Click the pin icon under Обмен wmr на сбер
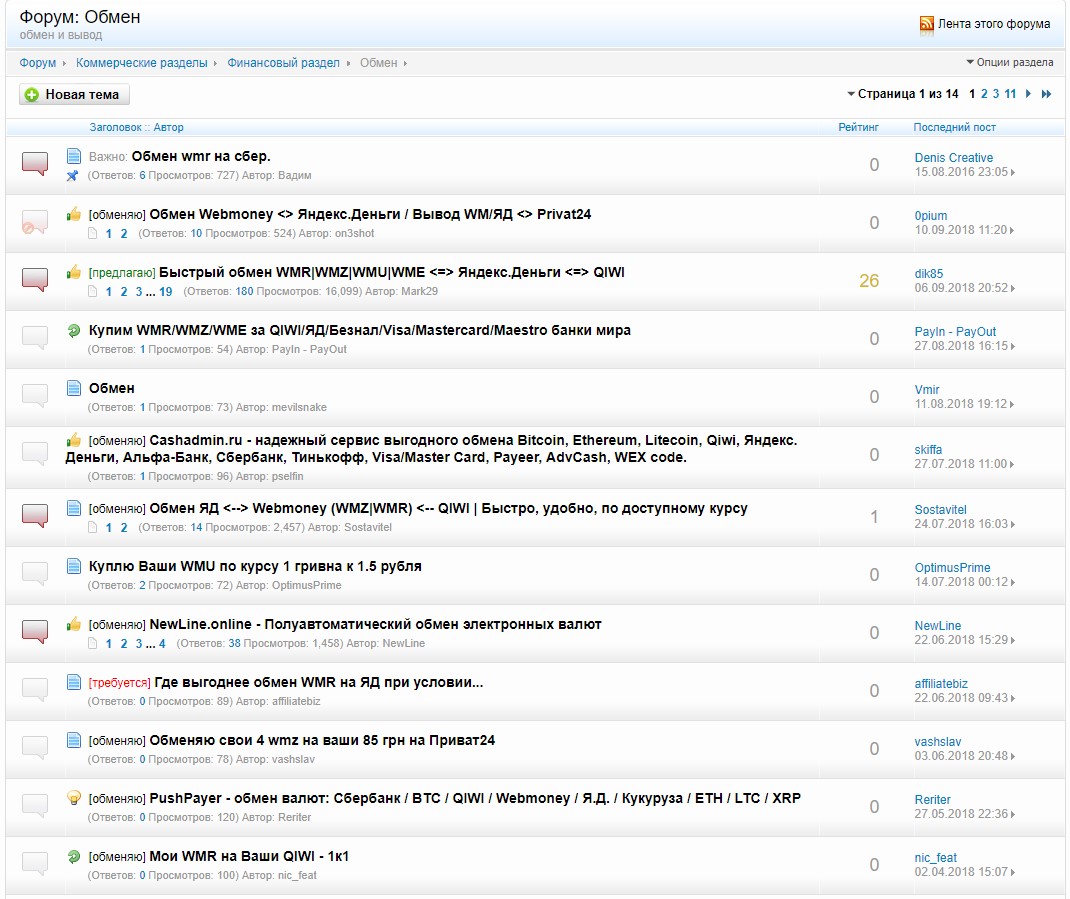This screenshot has width=1070, height=899. tap(72, 175)
